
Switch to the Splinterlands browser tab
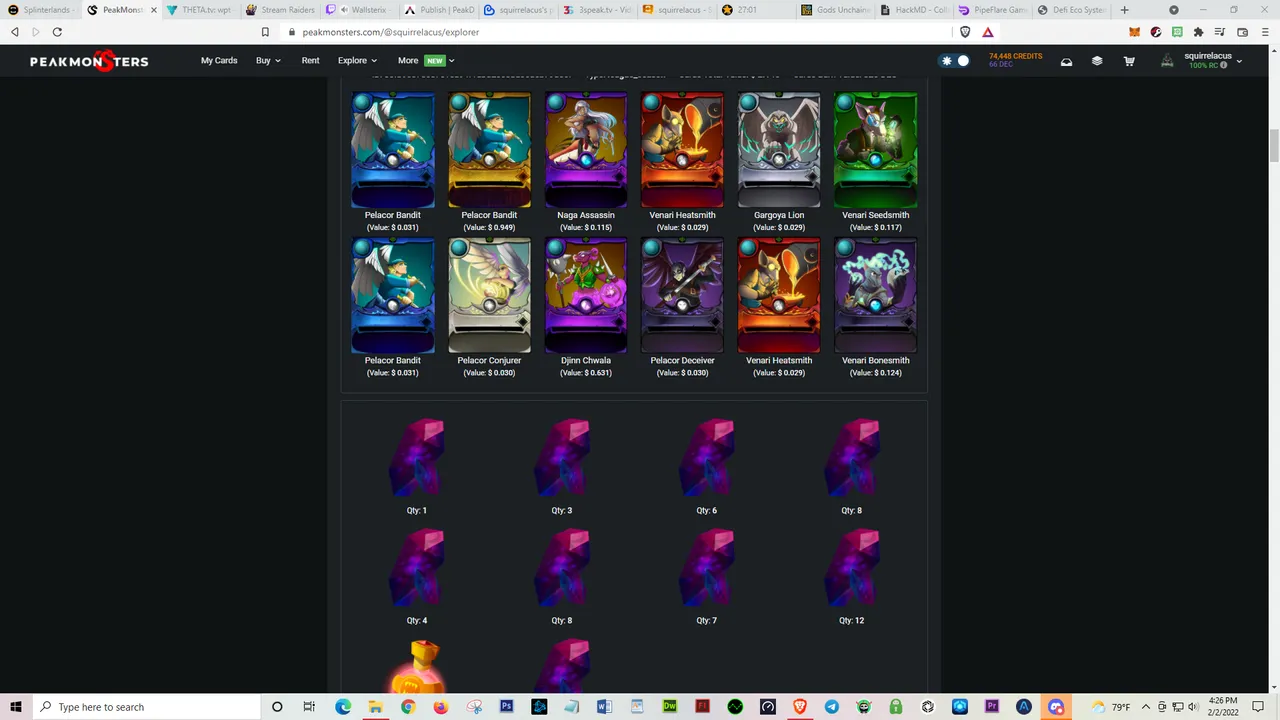(40, 10)
